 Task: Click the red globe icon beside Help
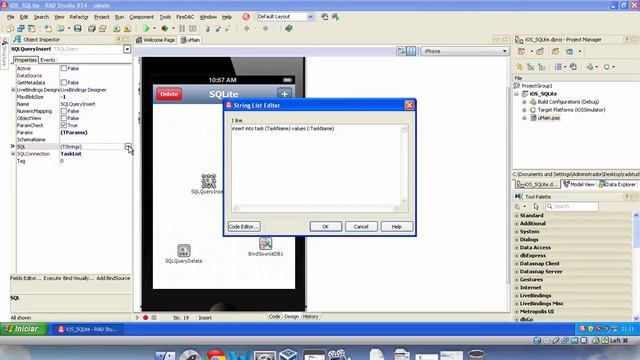click(x=246, y=17)
